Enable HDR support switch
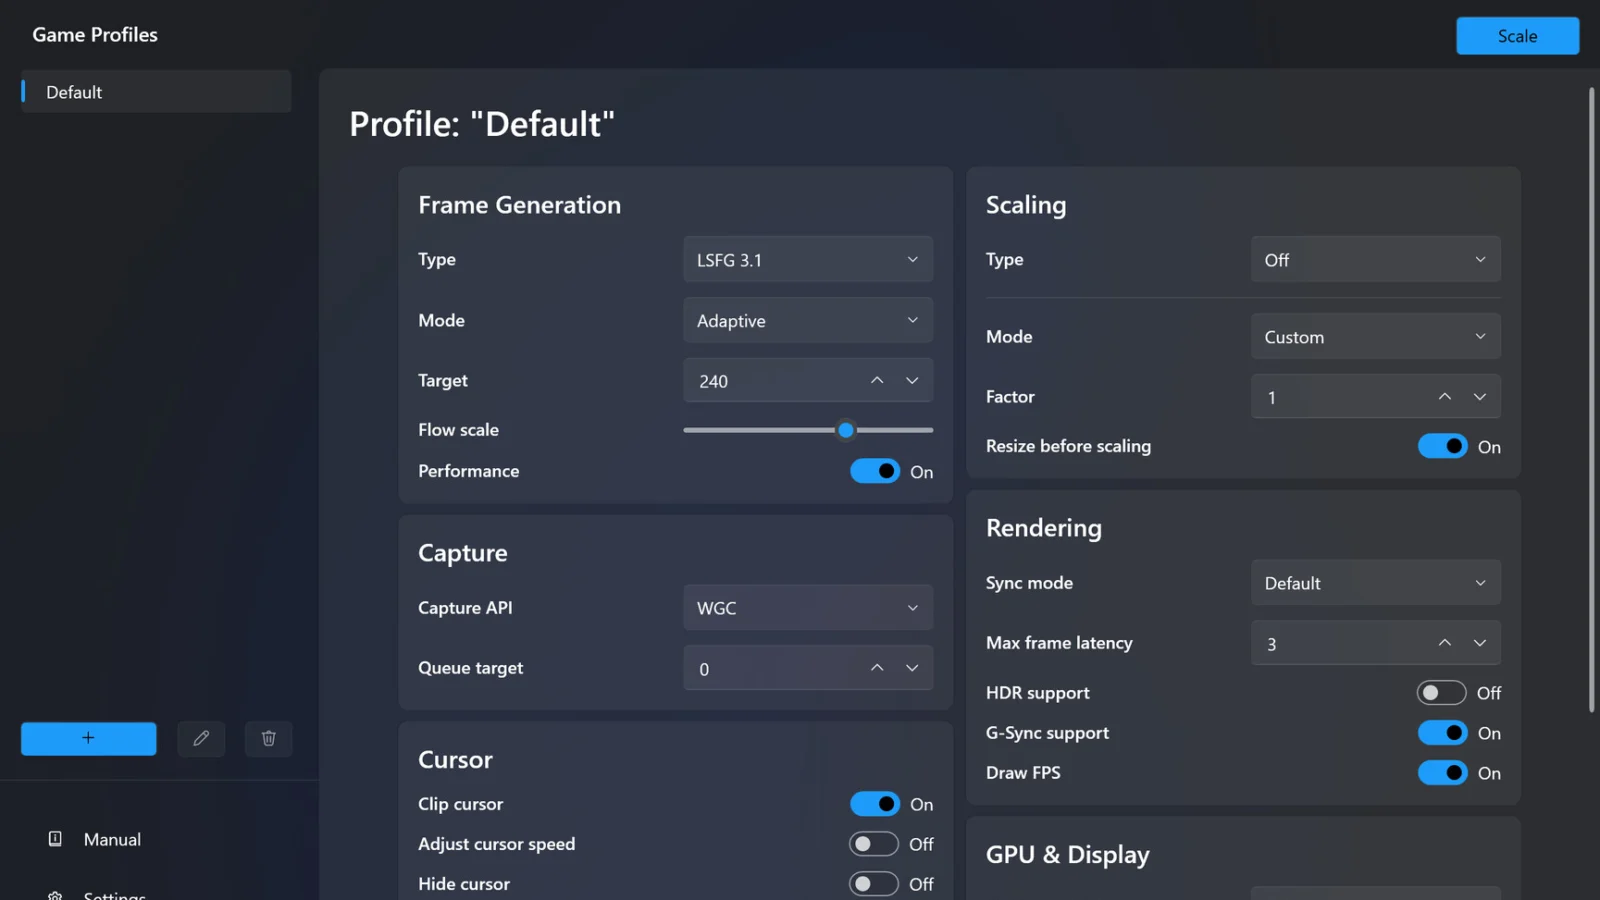 point(1442,693)
